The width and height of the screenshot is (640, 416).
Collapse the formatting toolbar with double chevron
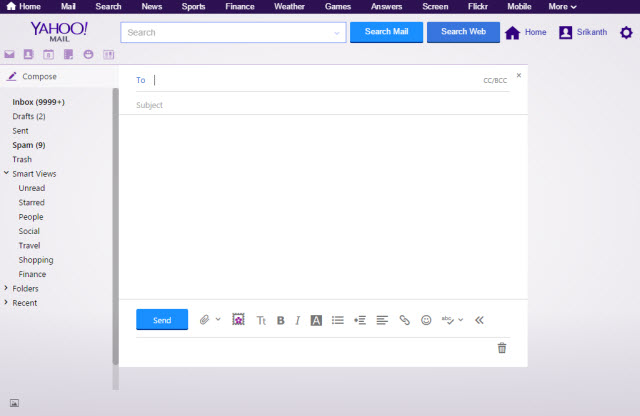coord(479,320)
